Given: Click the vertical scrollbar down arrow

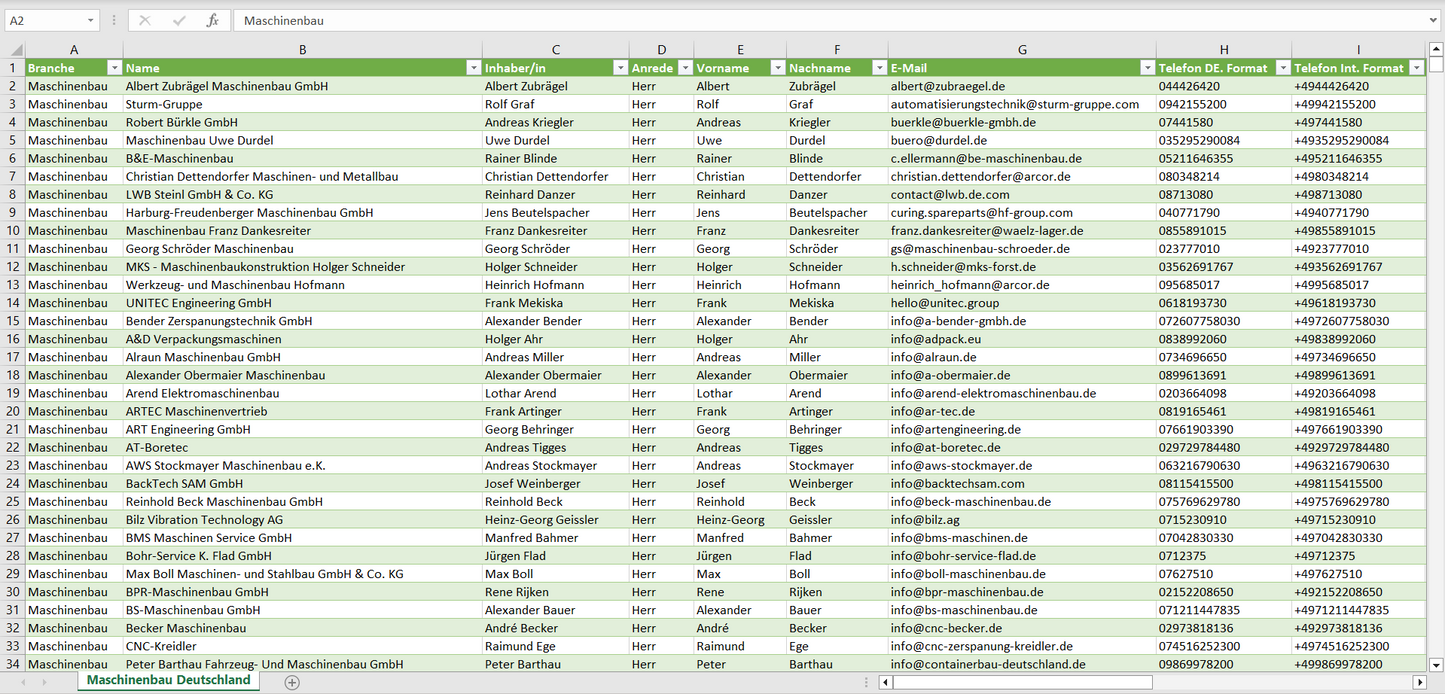Looking at the screenshot, I should point(1436,664).
